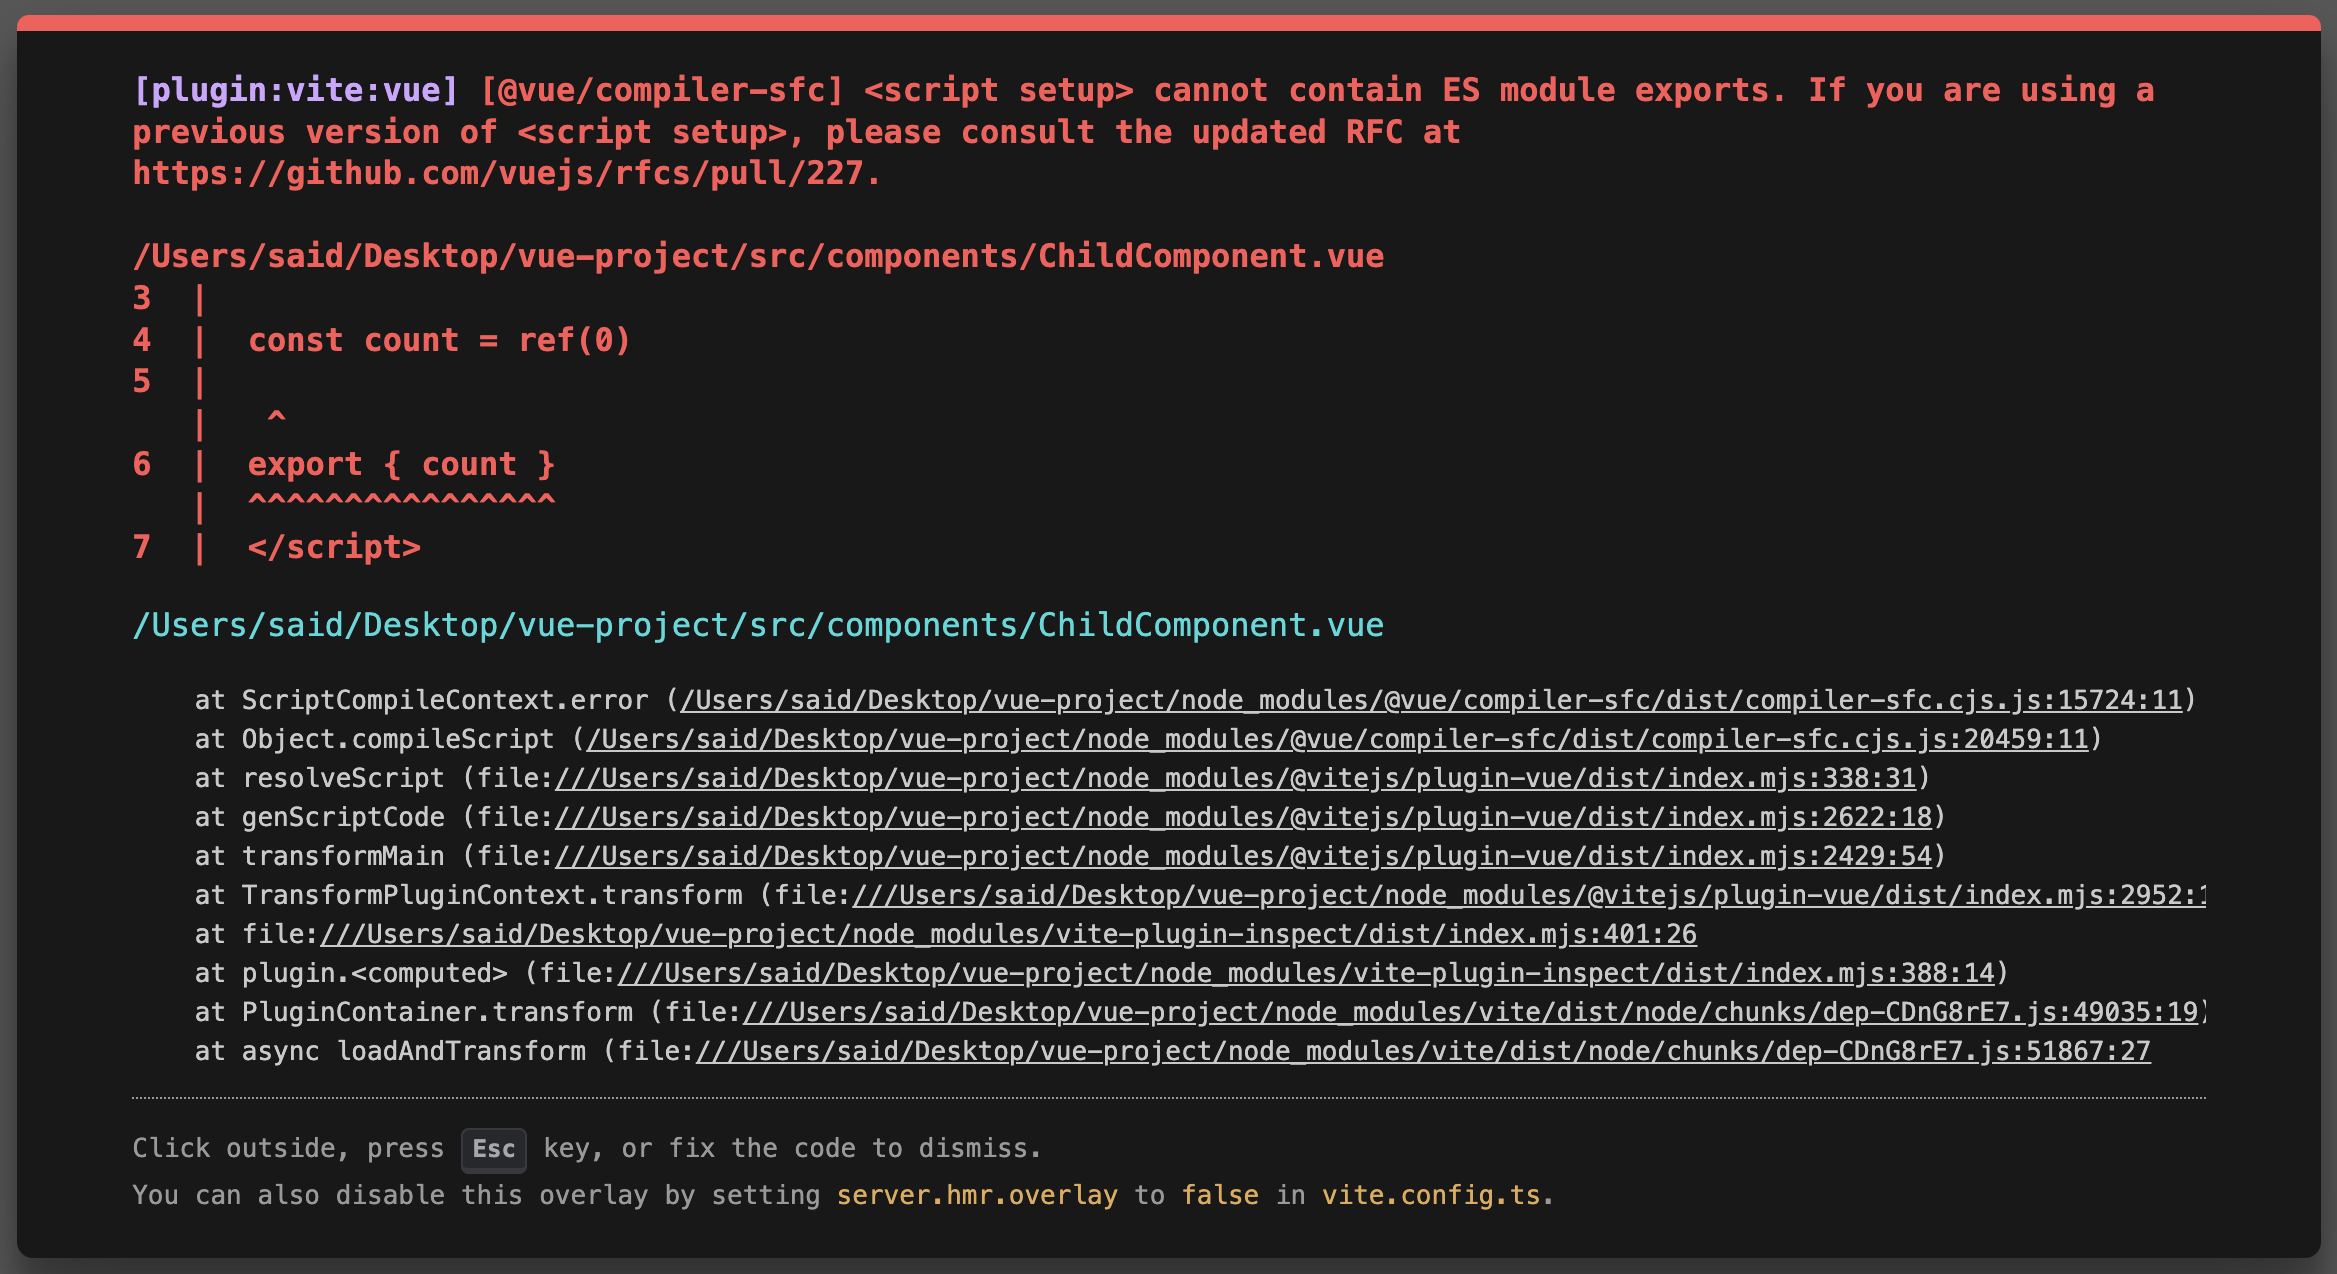Click the red ChildComponent.vue path heading
This screenshot has height=1274, width=2337.
757,256
